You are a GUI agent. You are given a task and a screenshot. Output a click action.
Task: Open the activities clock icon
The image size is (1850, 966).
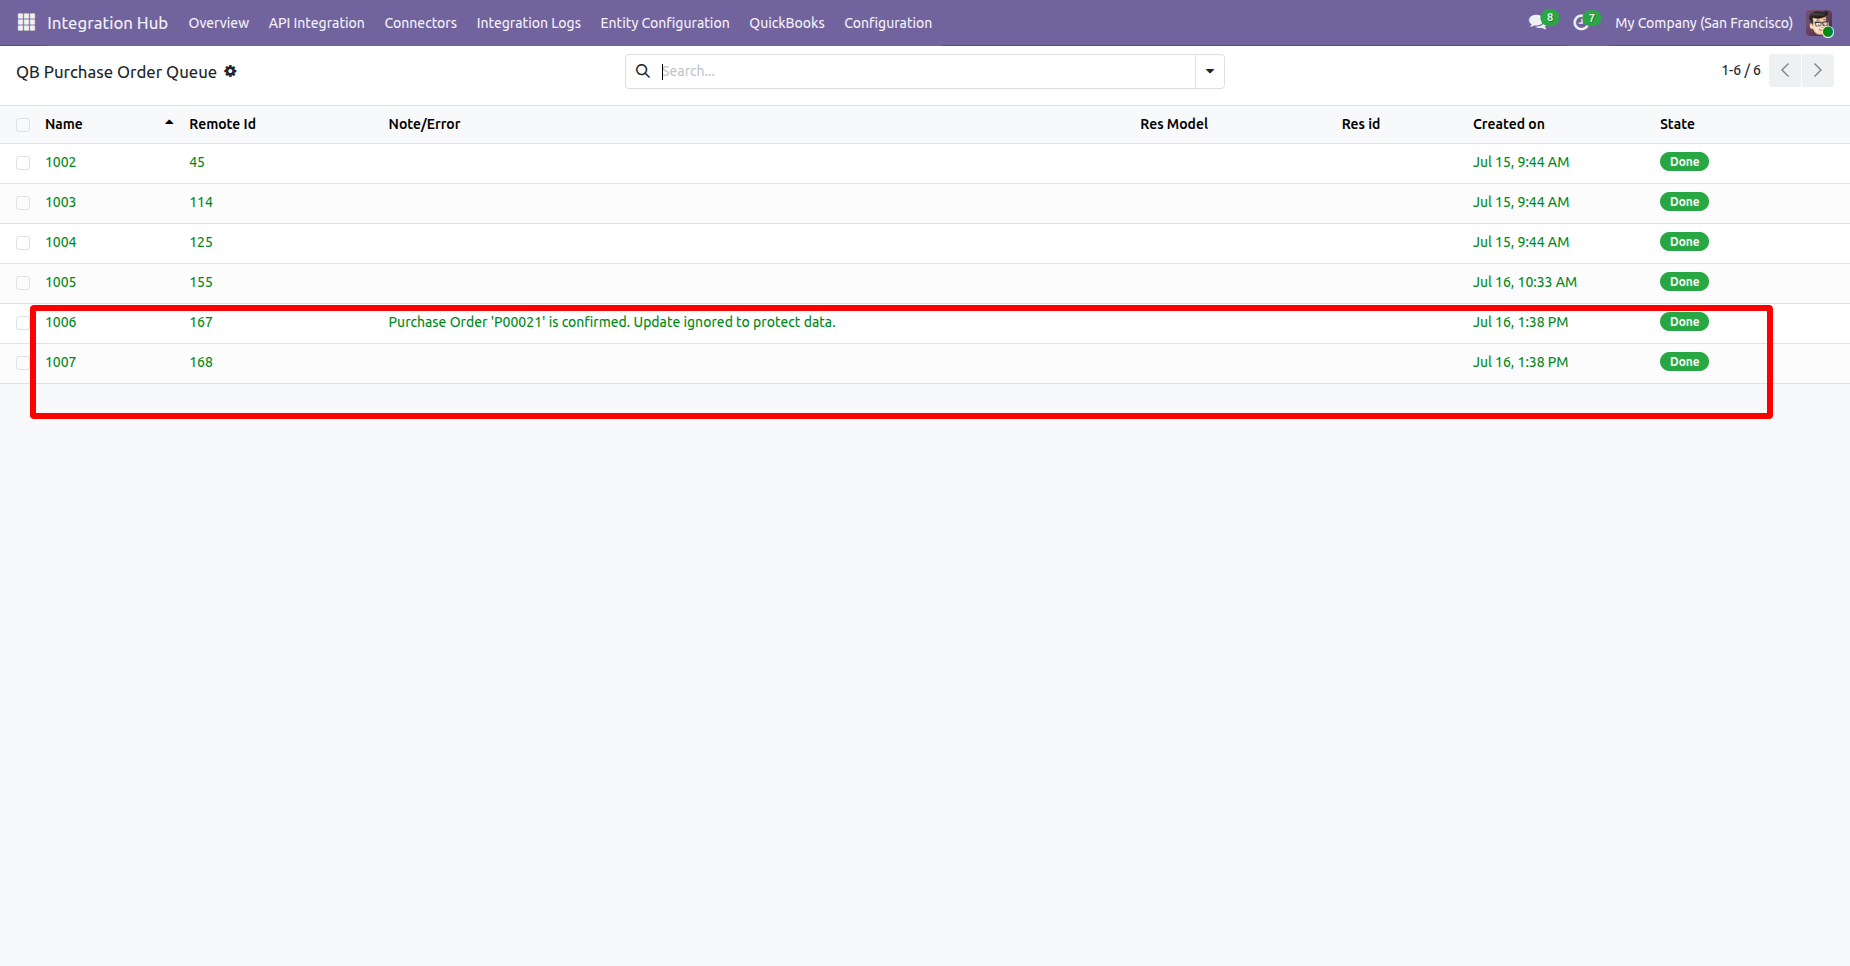[x=1581, y=22]
